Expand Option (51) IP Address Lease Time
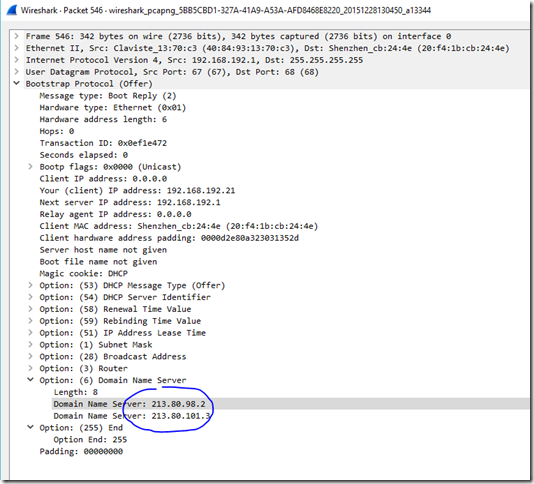 click(30, 333)
